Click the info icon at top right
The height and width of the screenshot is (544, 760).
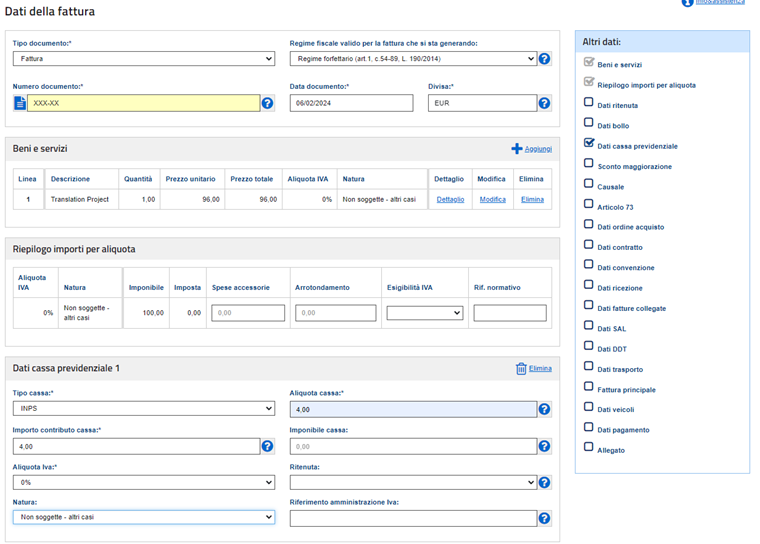[x=687, y=2]
